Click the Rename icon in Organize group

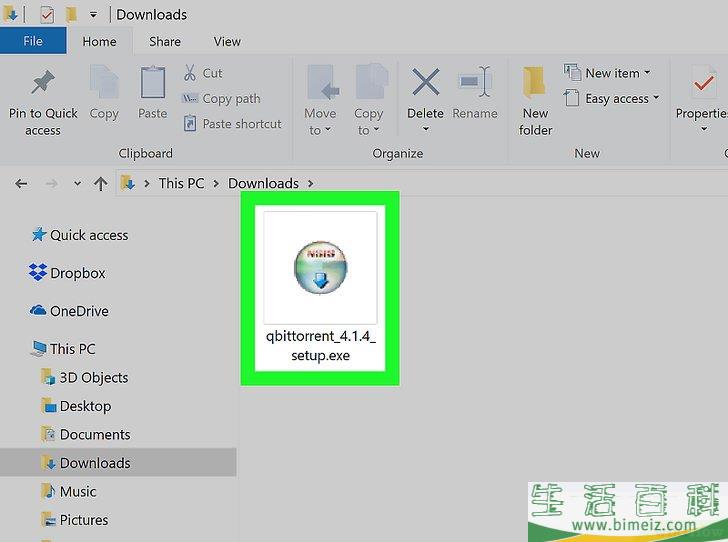474,83
